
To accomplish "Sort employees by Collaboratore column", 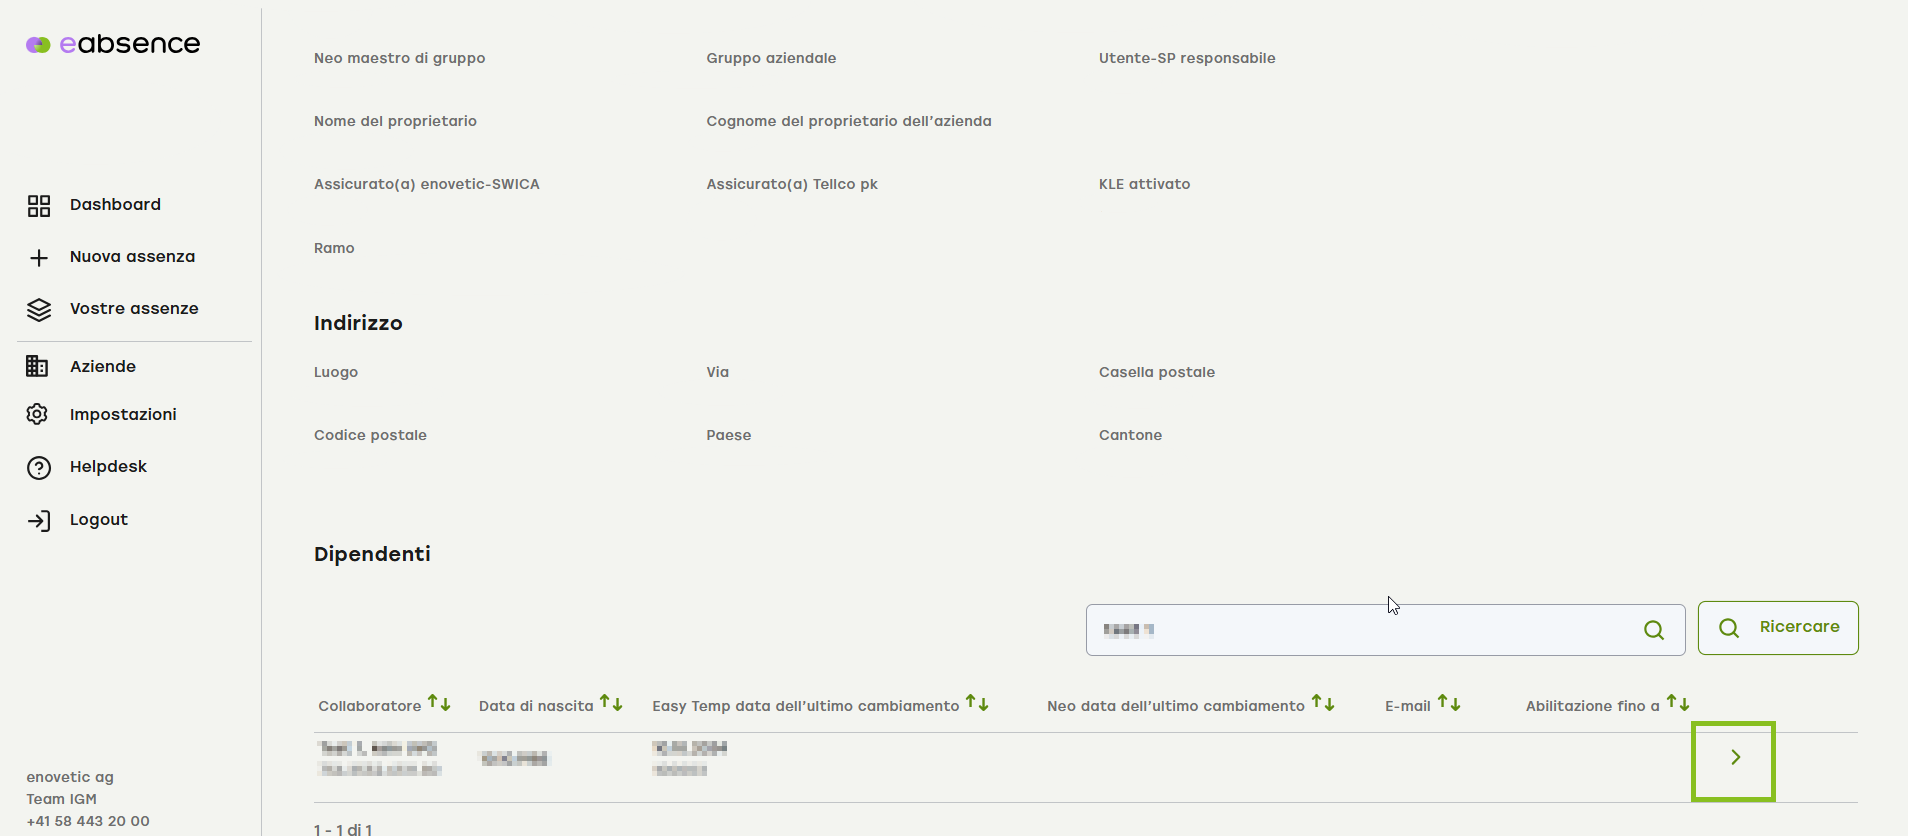I will [439, 704].
